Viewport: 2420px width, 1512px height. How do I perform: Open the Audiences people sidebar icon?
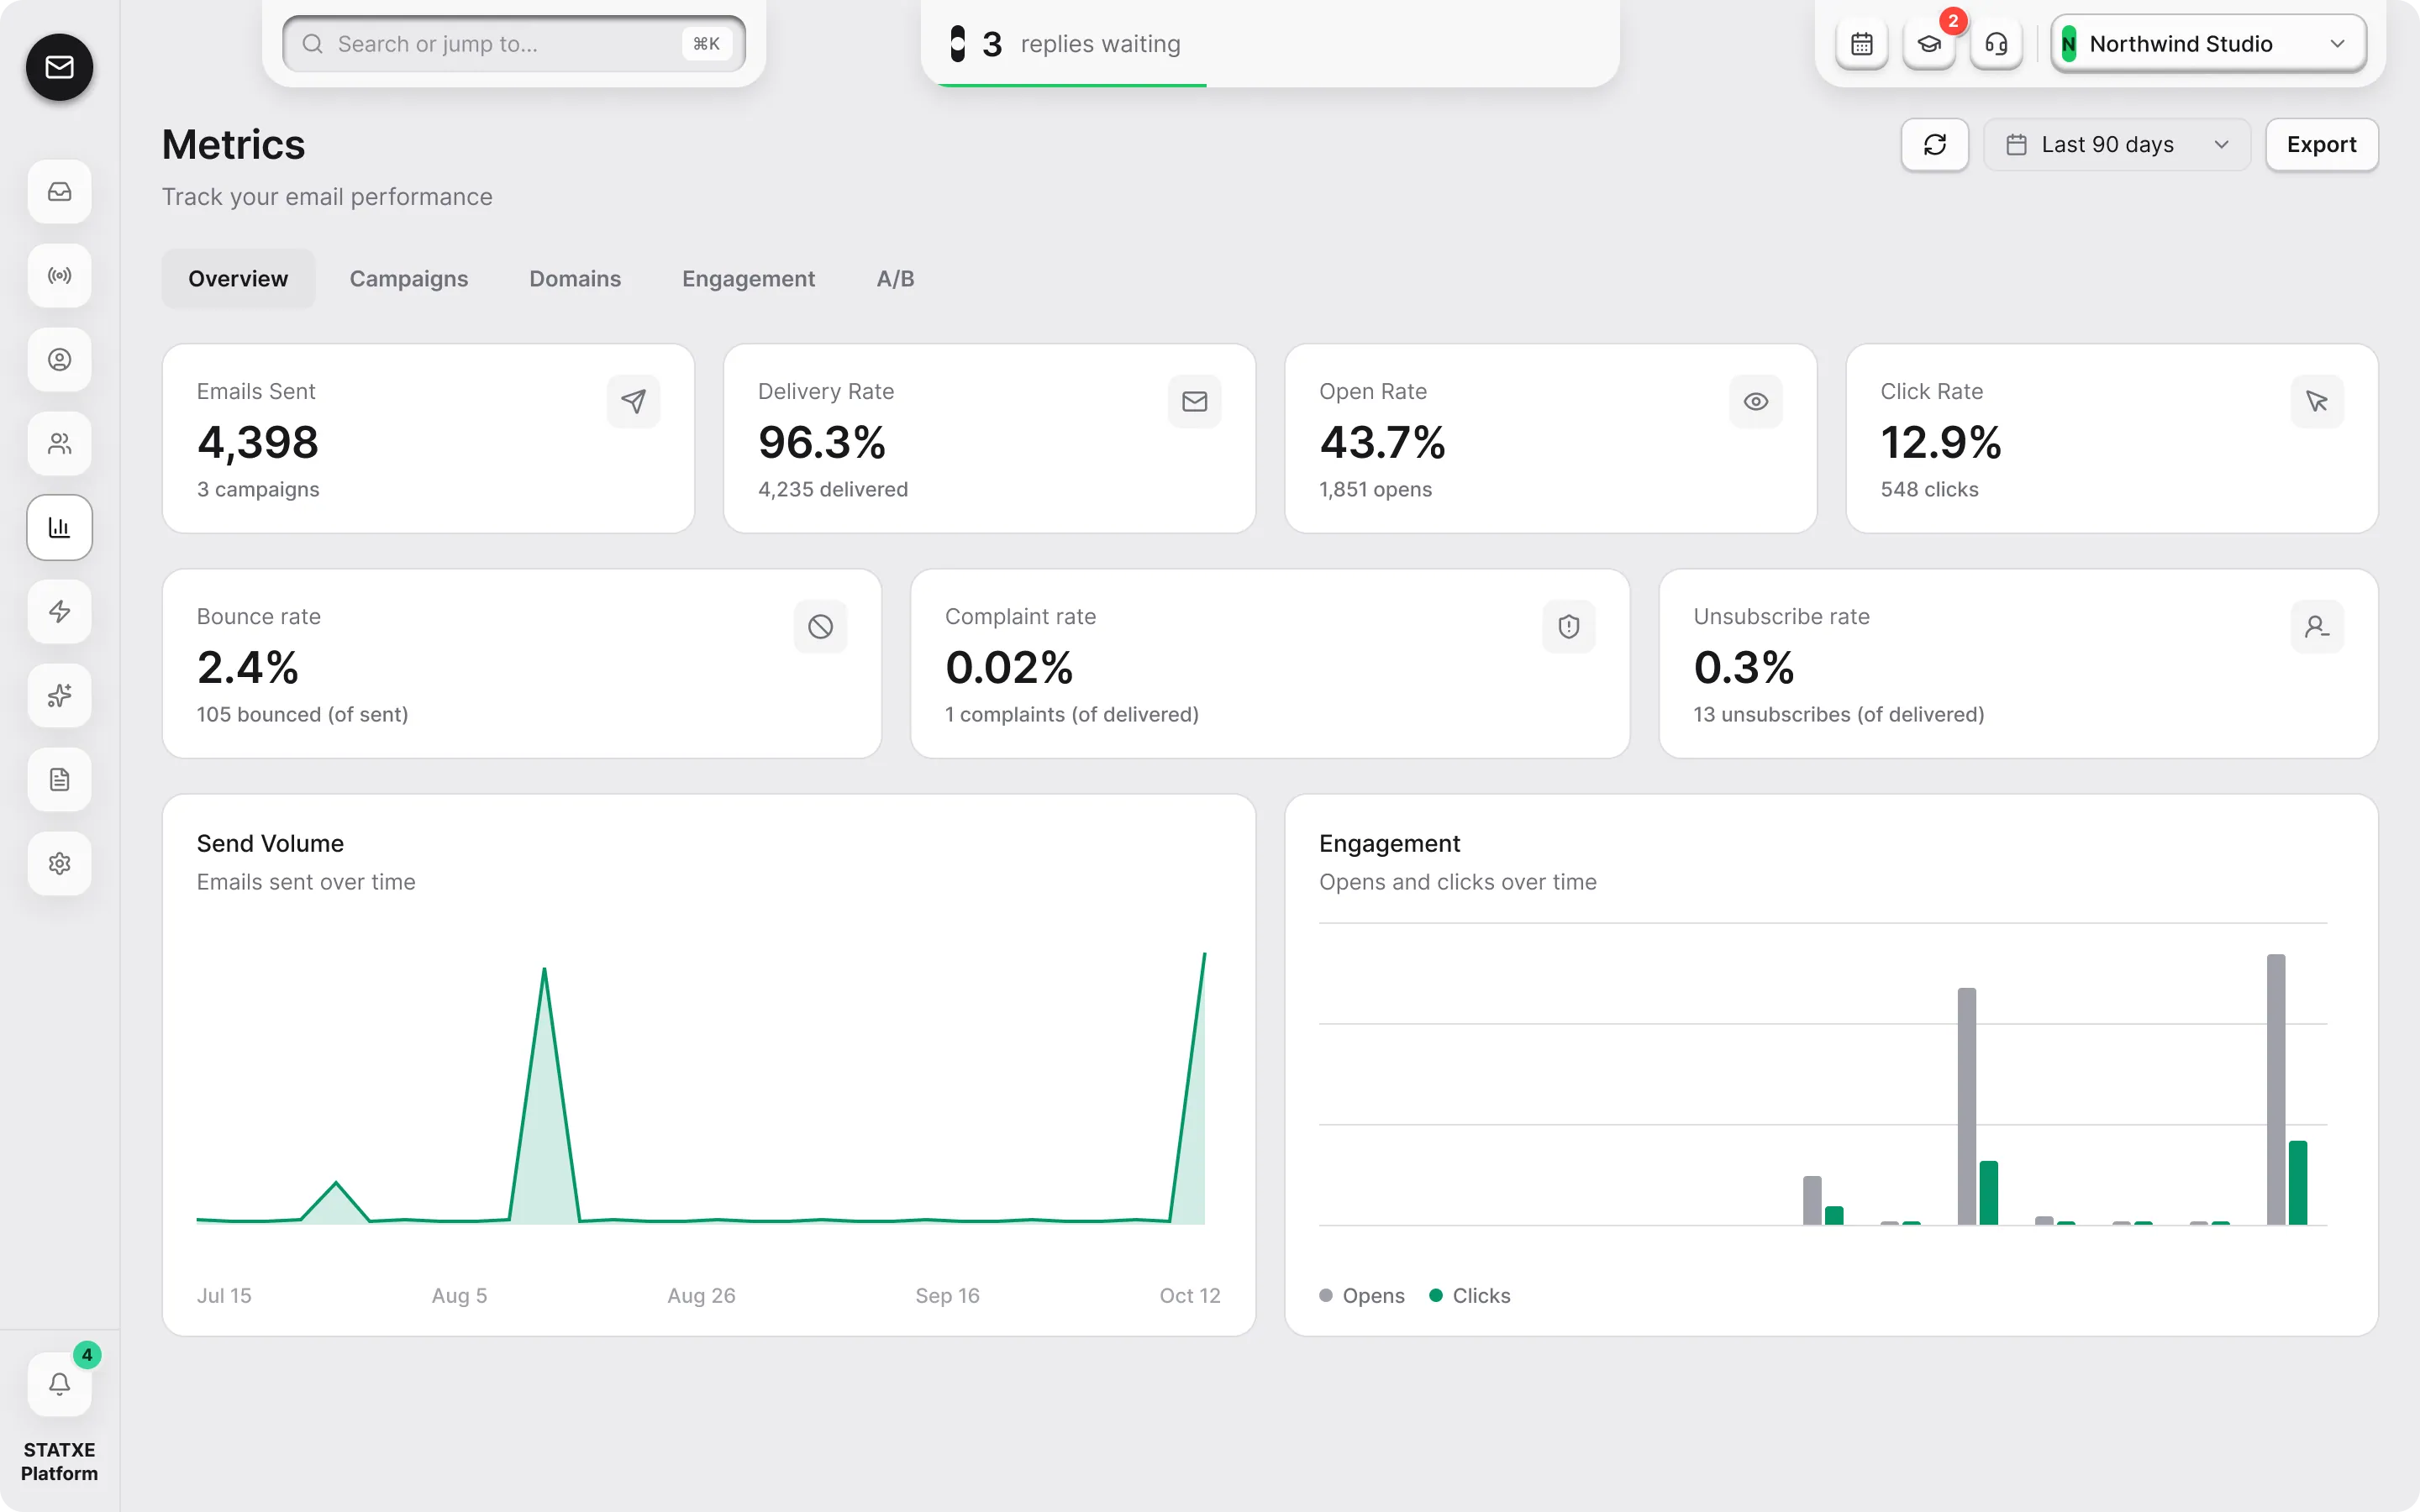(x=59, y=443)
